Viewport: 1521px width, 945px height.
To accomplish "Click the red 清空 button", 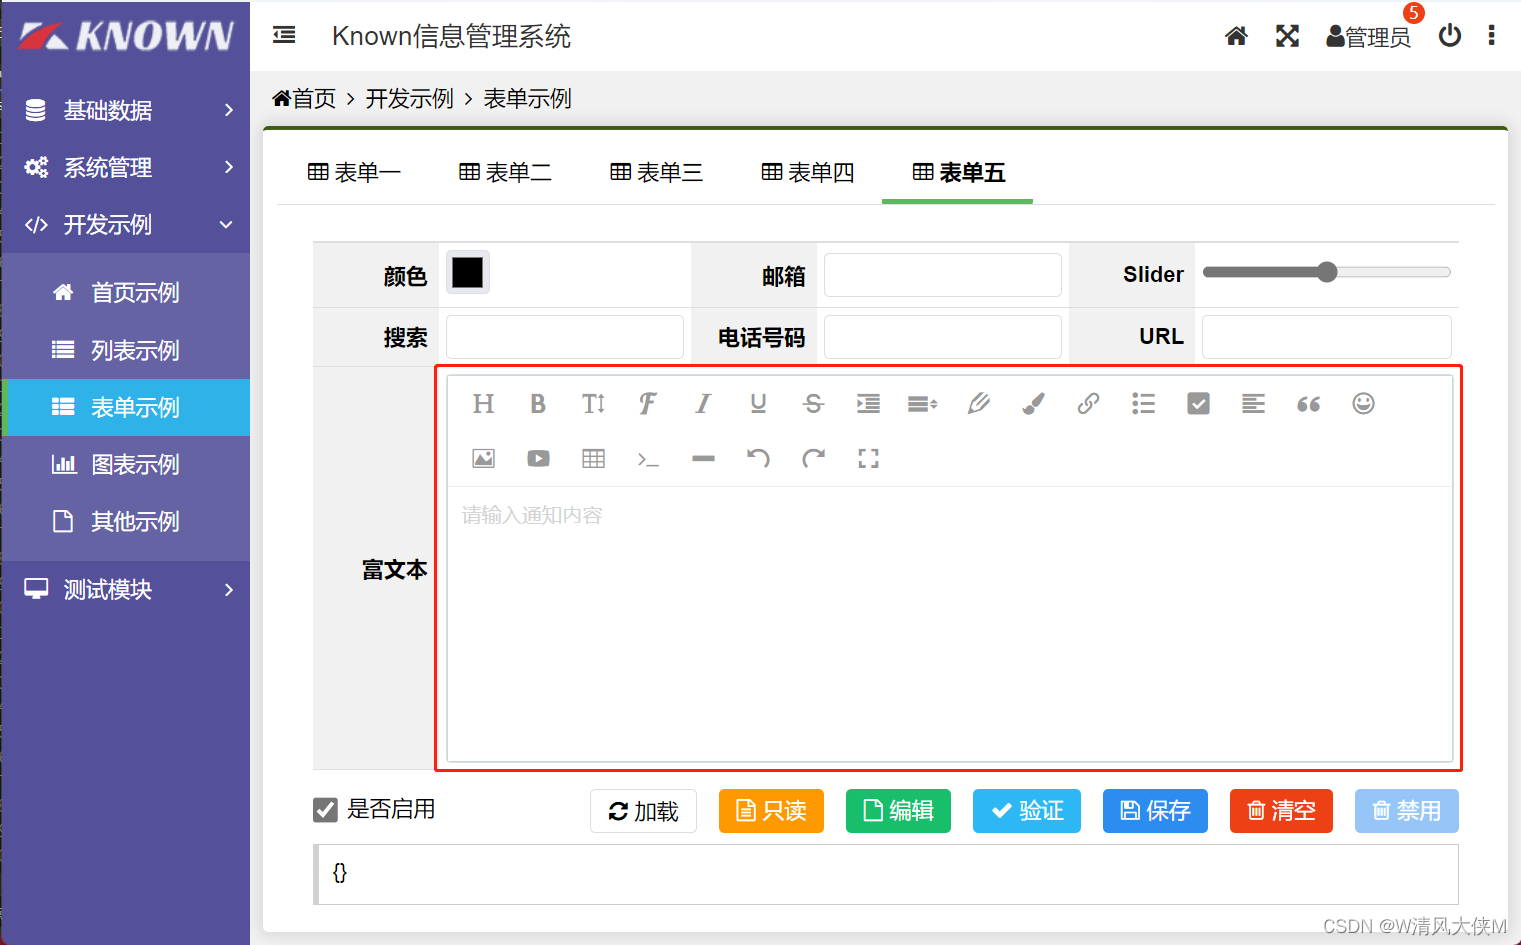I will pyautogui.click(x=1281, y=811).
